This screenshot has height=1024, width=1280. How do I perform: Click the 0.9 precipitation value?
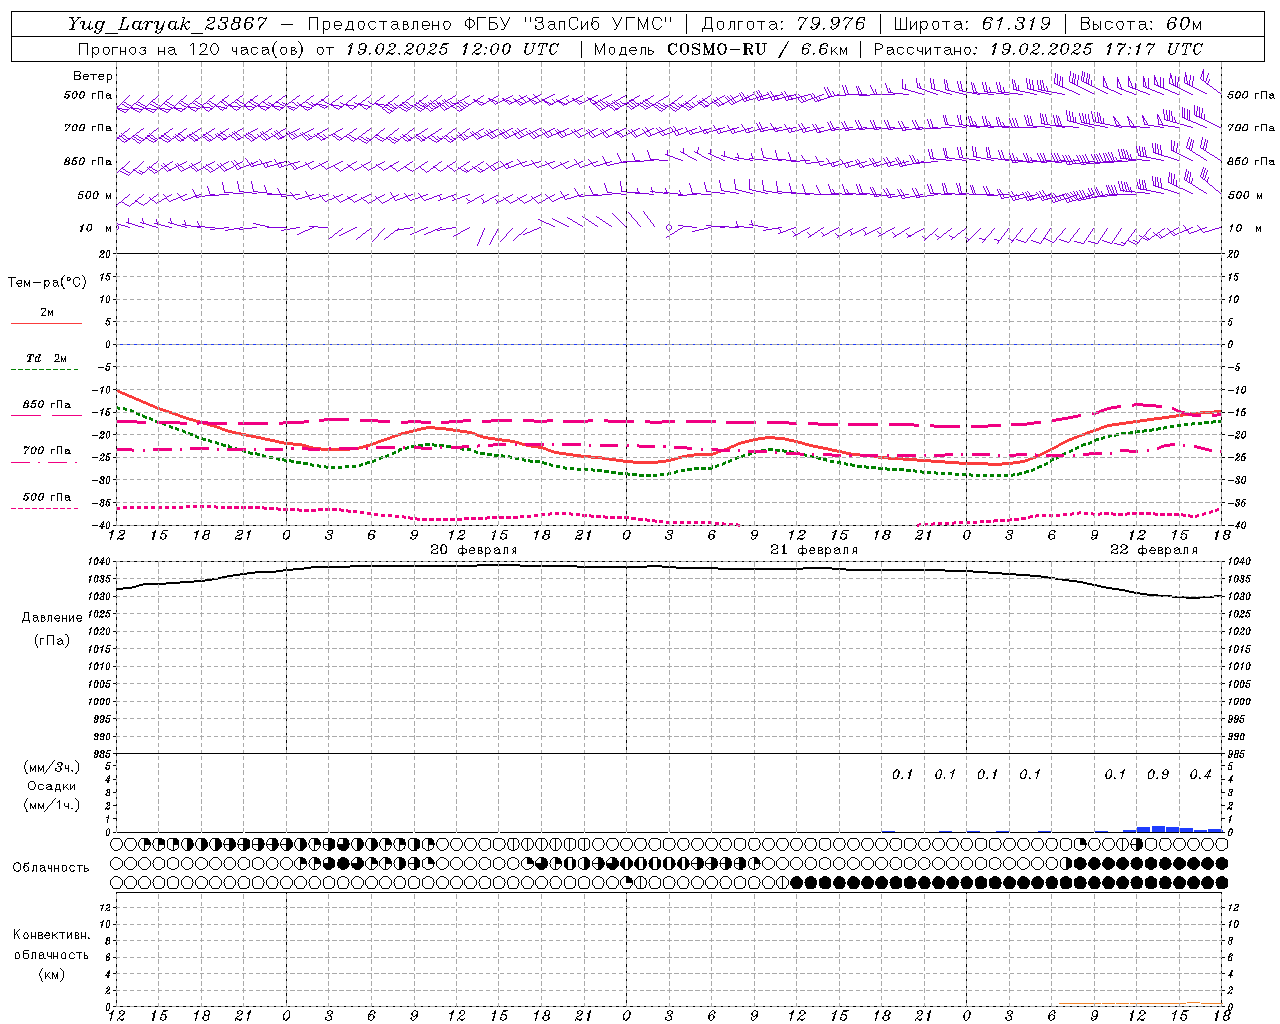click(x=1158, y=775)
